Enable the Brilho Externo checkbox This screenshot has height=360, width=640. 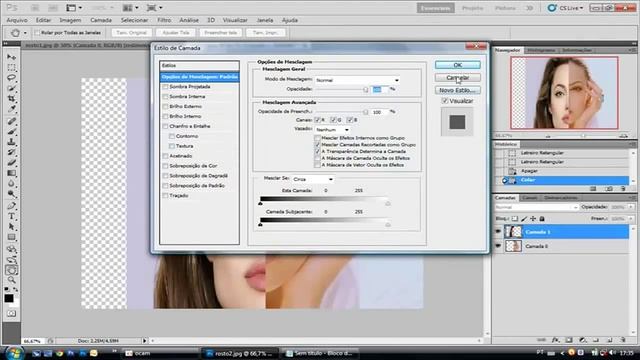pyautogui.click(x=165, y=107)
